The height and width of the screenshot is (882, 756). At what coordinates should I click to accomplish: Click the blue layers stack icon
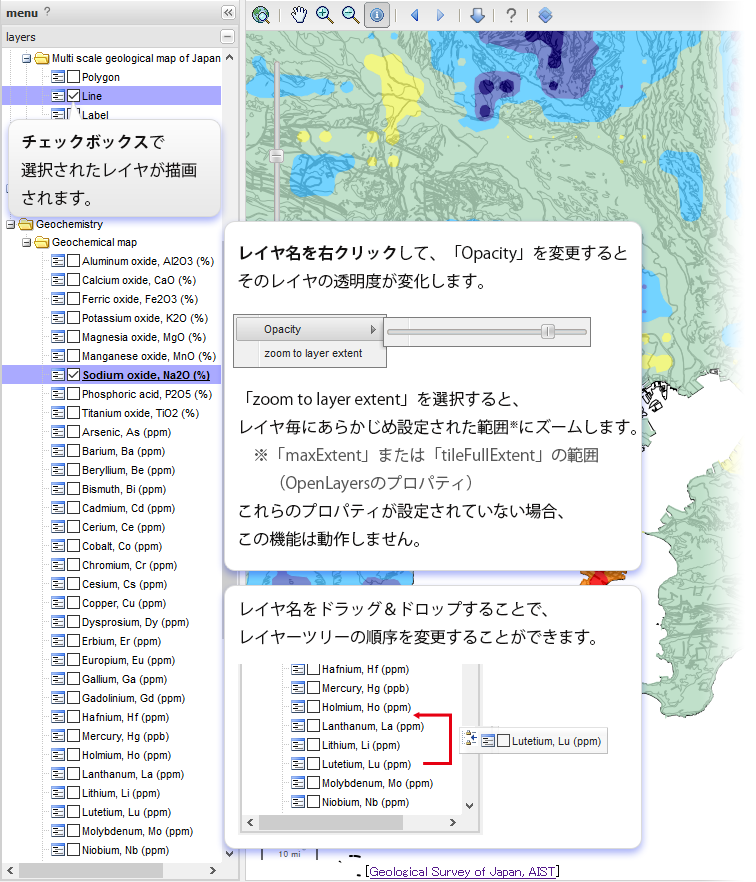point(545,14)
